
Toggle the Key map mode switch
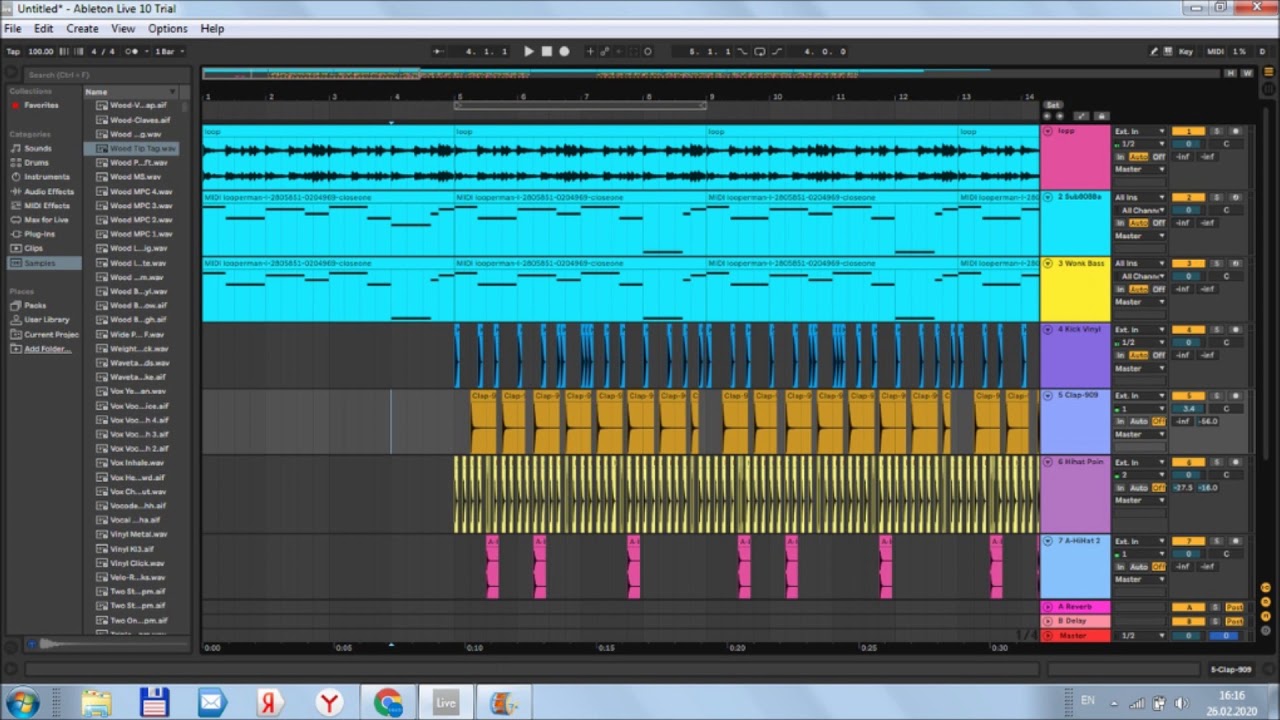(1186, 51)
